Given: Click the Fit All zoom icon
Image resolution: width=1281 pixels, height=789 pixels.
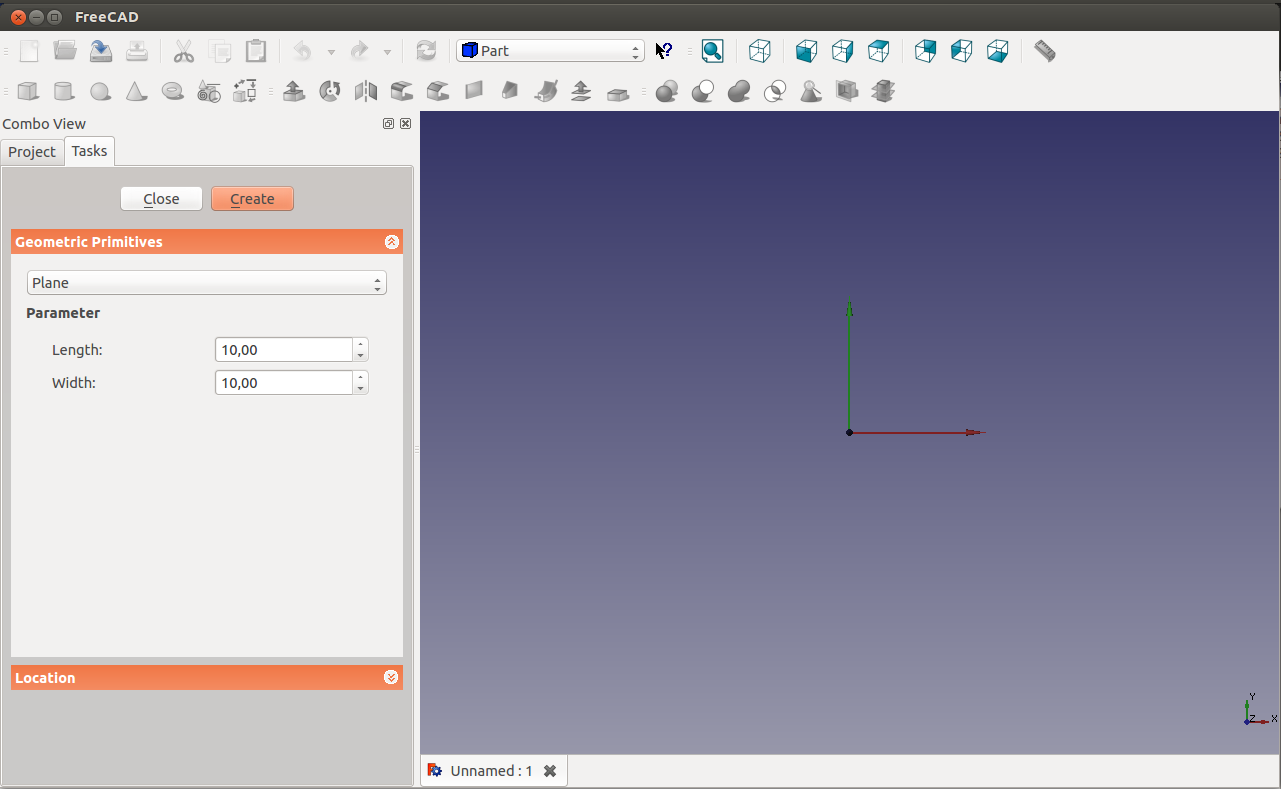Looking at the screenshot, I should pyautogui.click(x=712, y=51).
